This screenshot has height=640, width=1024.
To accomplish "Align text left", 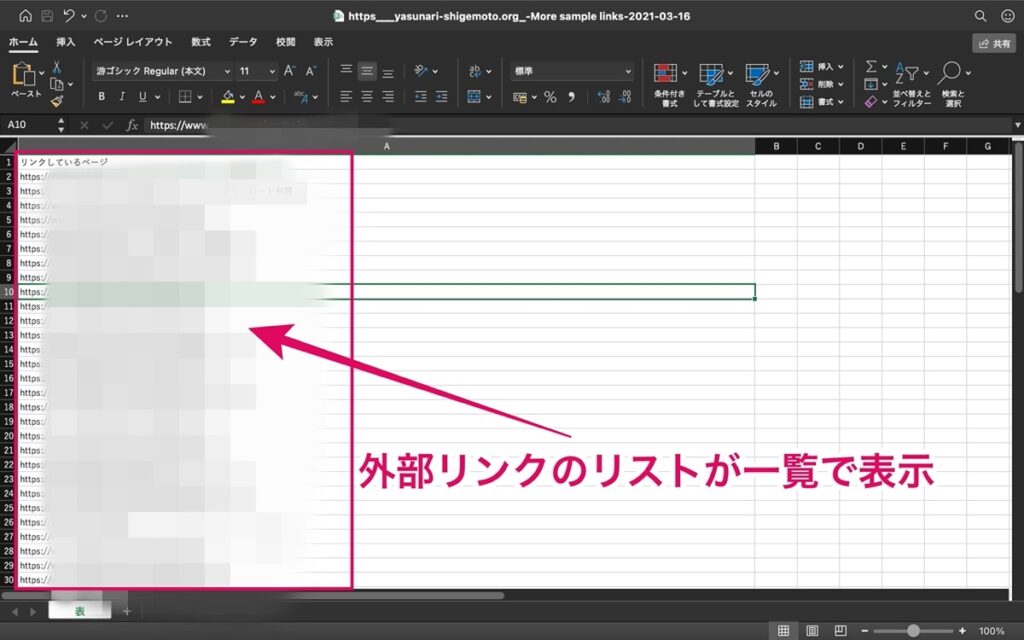I will coord(346,97).
